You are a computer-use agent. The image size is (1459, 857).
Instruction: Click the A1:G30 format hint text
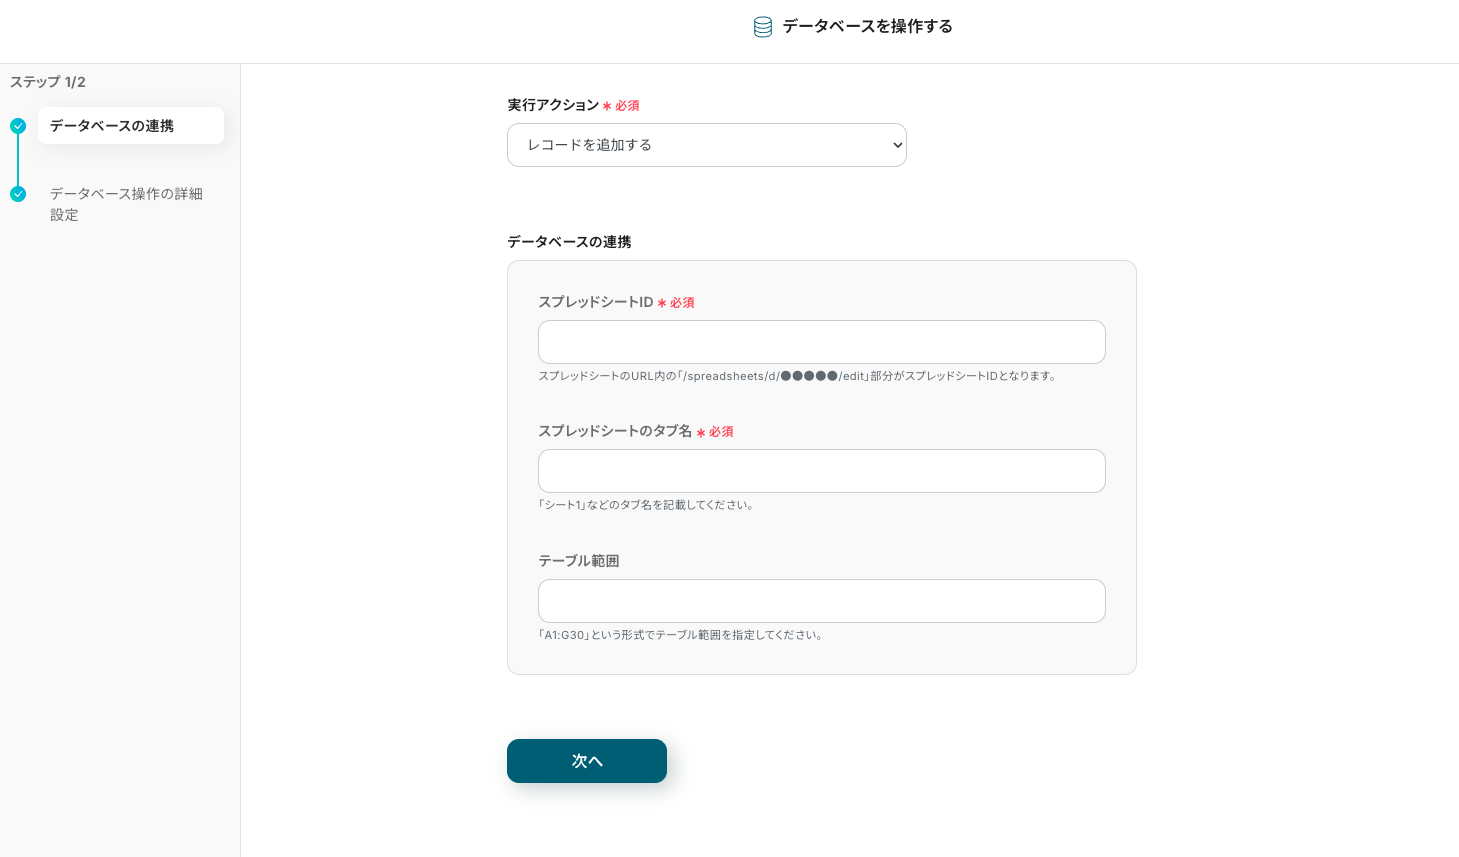pos(680,635)
